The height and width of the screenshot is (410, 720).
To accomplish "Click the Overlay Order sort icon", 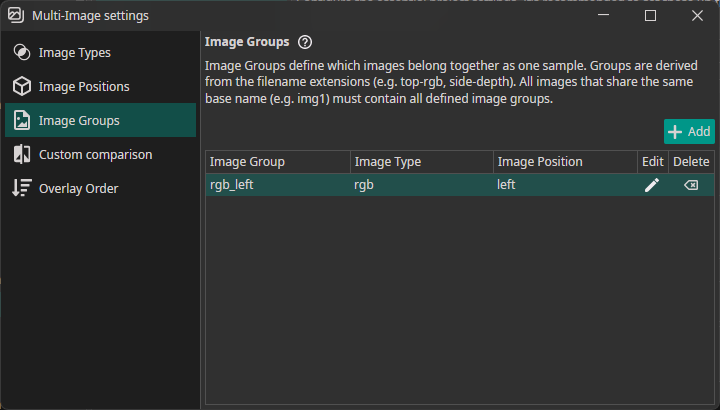I will click(x=22, y=188).
